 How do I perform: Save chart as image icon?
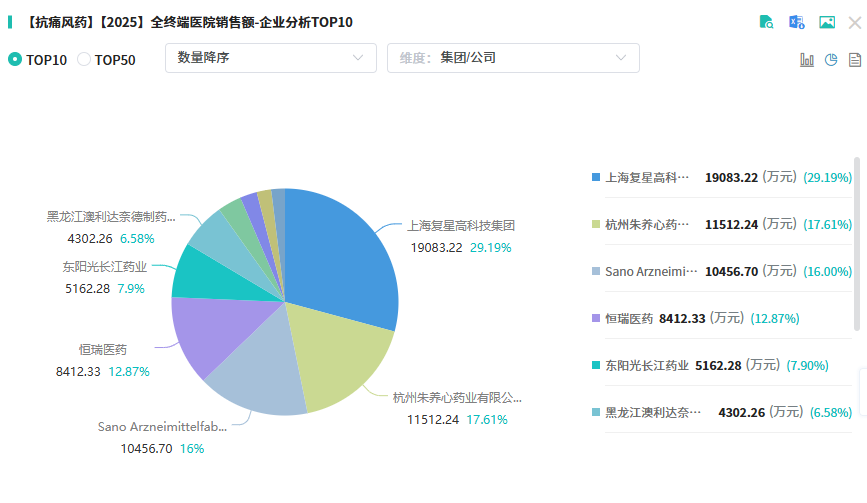point(827,22)
